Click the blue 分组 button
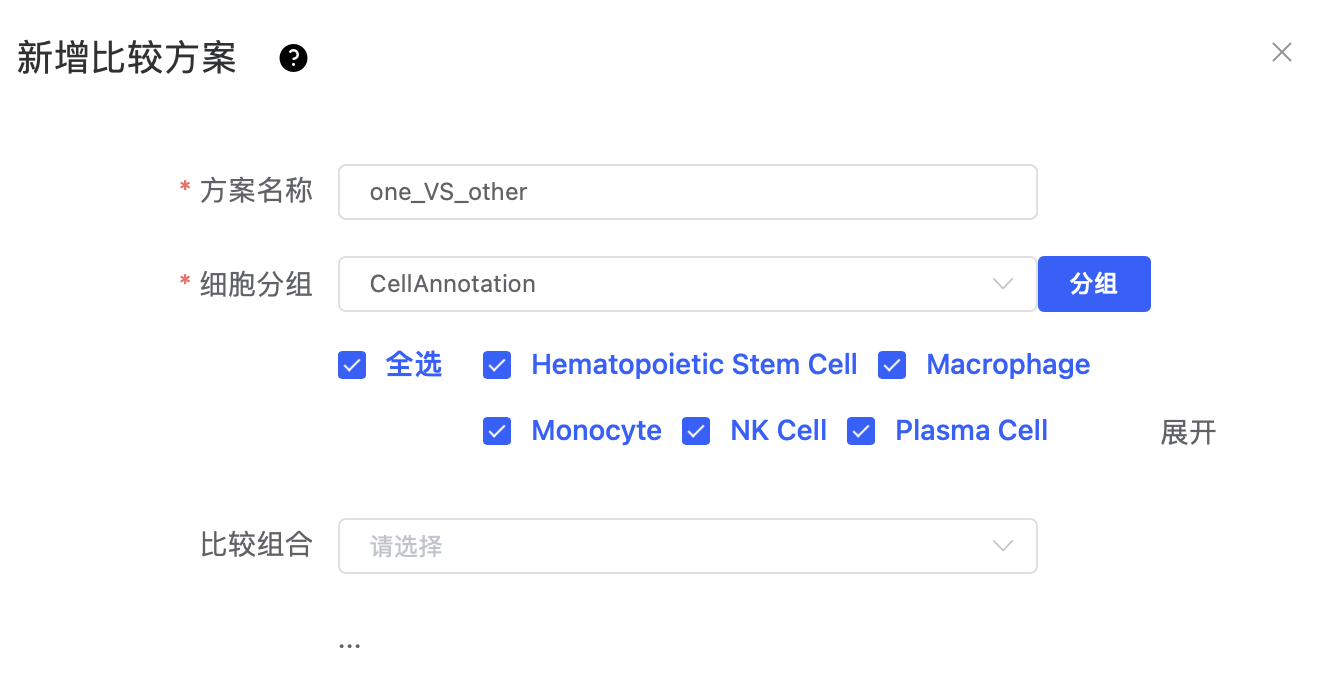The width and height of the screenshot is (1324, 696). pyautogui.click(x=1094, y=284)
